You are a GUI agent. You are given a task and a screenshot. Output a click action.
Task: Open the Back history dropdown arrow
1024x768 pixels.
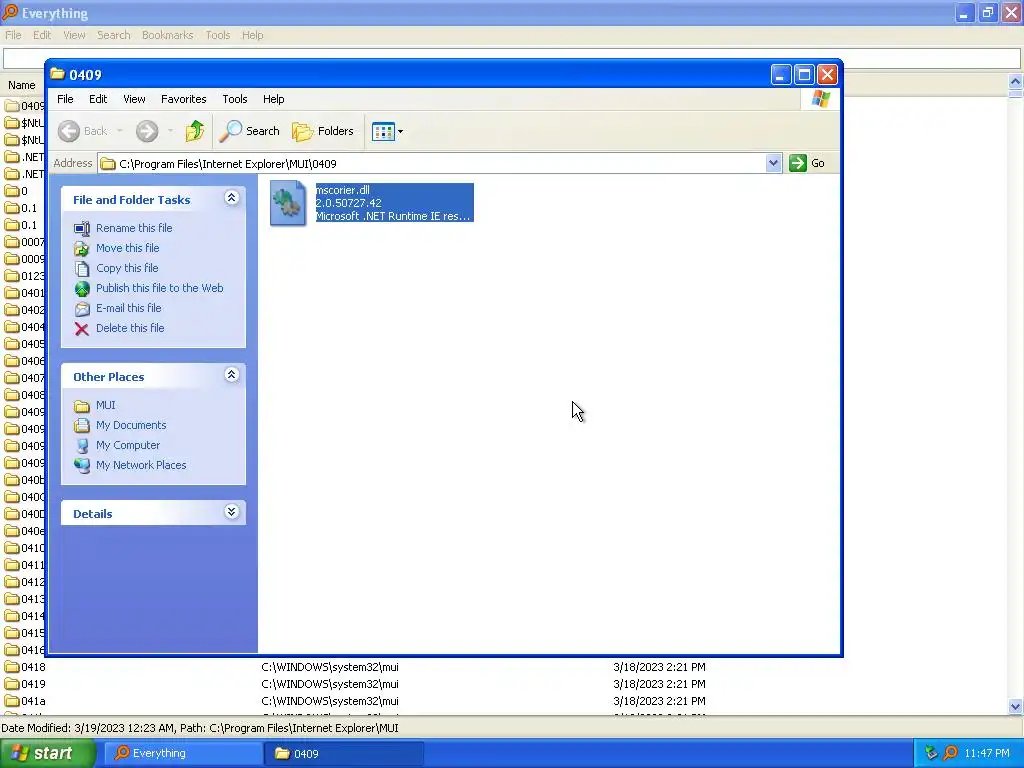point(120,131)
